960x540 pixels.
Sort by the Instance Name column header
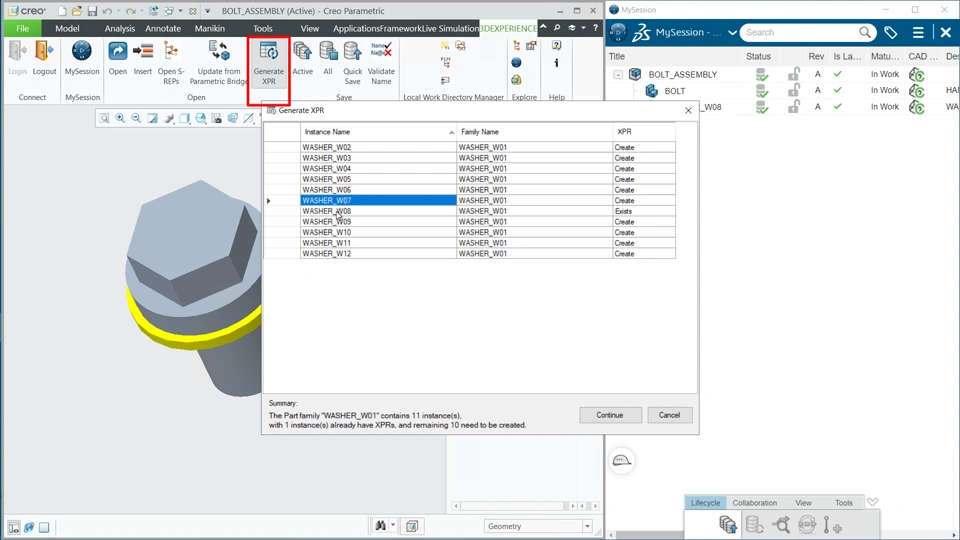pyautogui.click(x=378, y=132)
